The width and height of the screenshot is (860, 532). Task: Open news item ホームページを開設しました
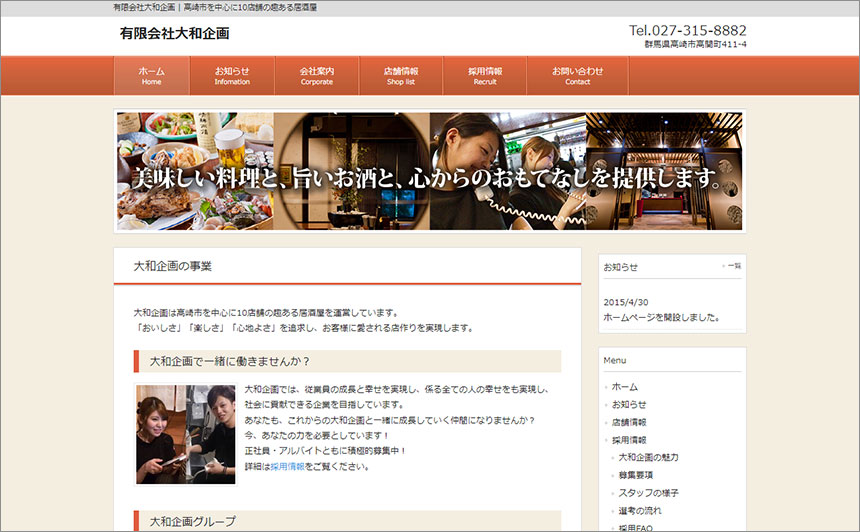[x=661, y=318]
